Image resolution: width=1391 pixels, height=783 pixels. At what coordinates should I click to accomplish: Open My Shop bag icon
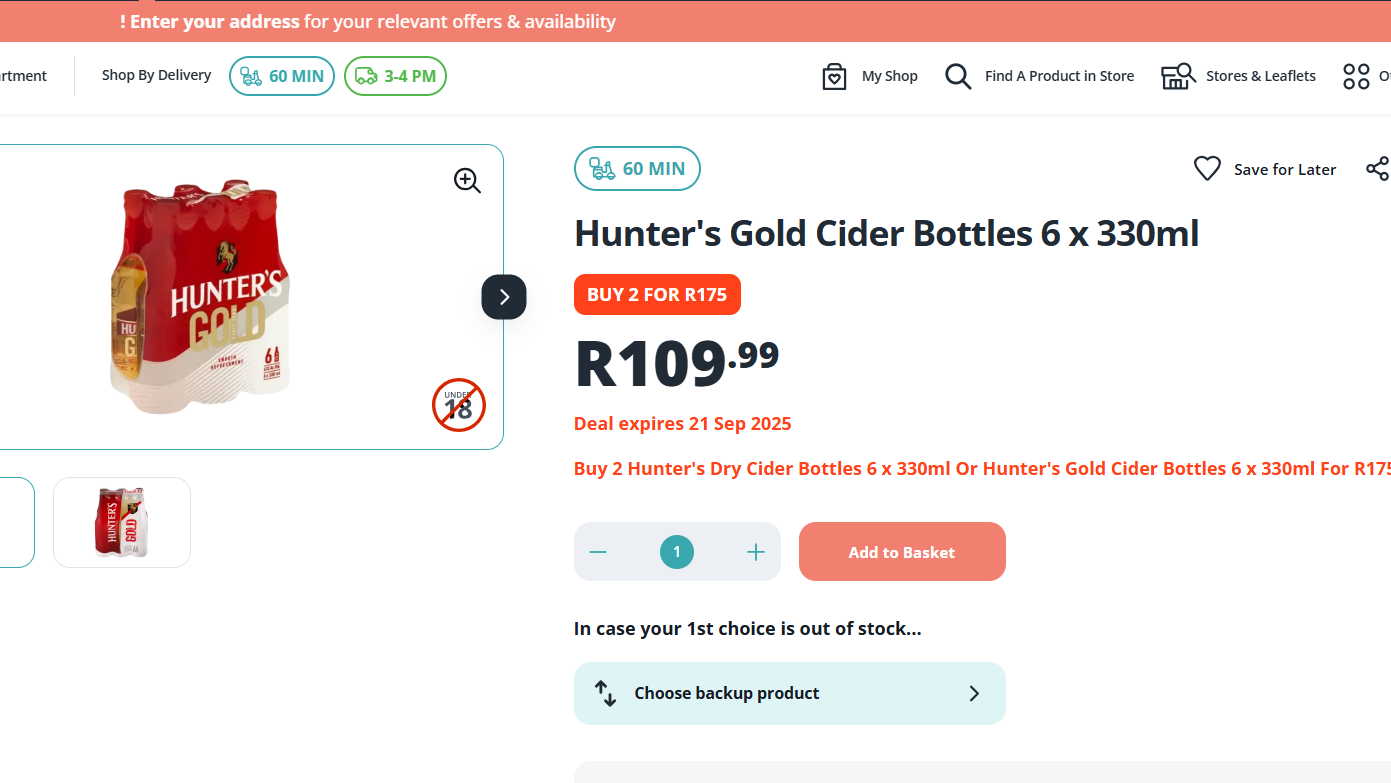tap(834, 76)
